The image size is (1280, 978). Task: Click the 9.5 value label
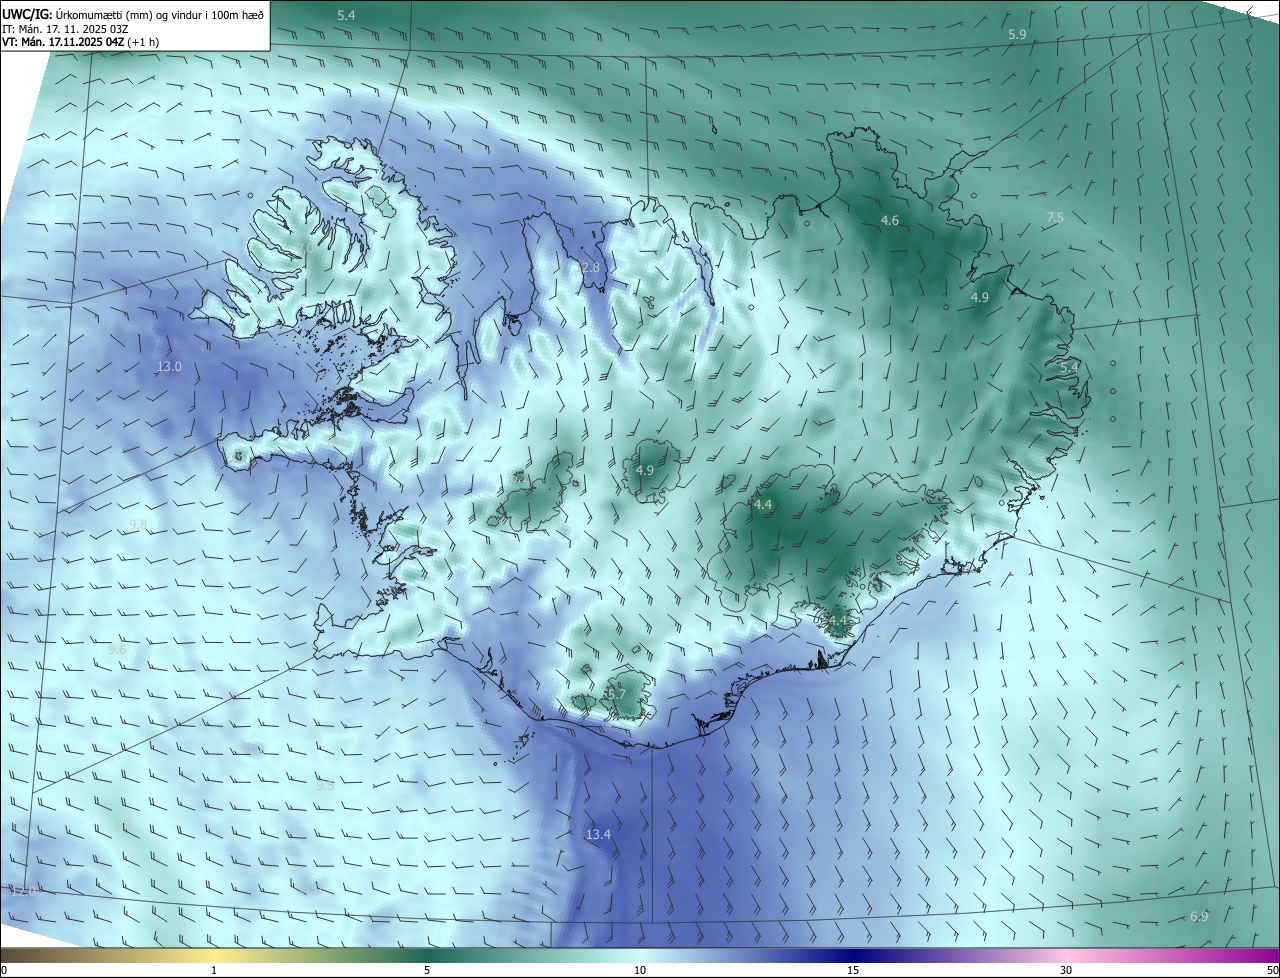(x=325, y=786)
